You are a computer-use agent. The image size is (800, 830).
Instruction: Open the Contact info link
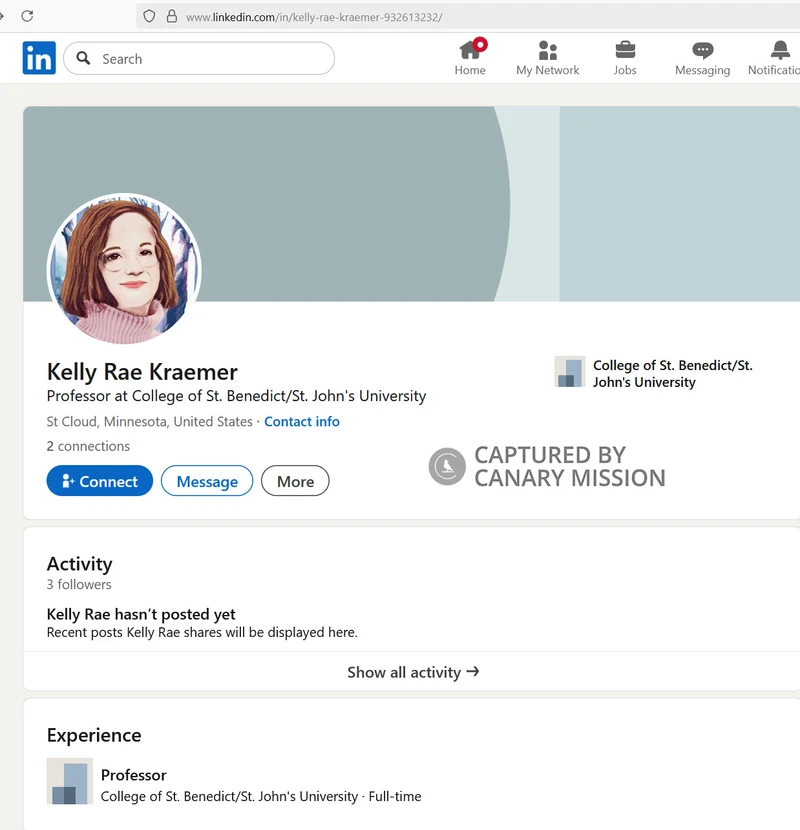pos(302,421)
